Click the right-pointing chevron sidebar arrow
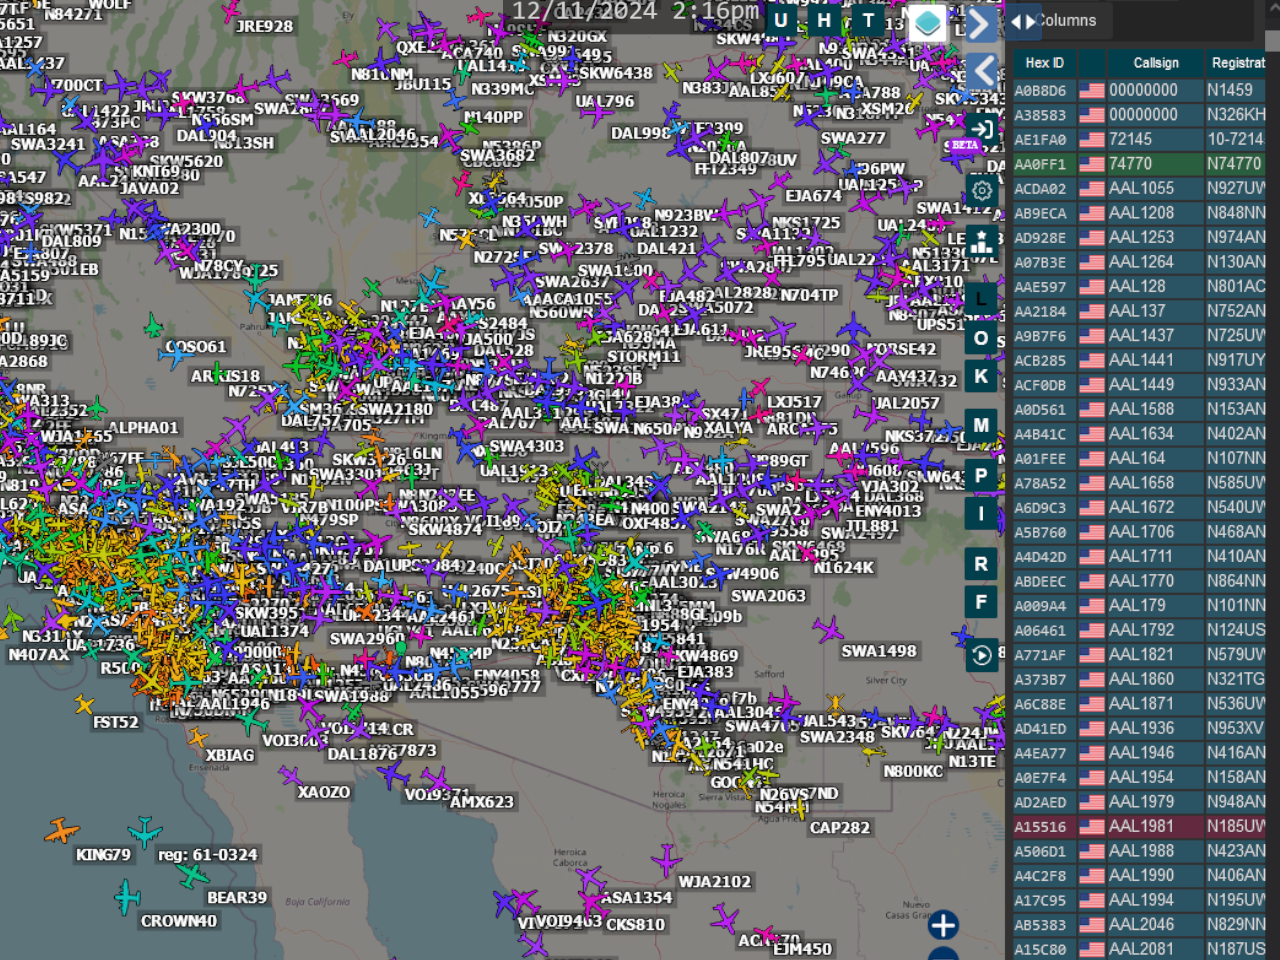The height and width of the screenshot is (960, 1280). click(982, 24)
